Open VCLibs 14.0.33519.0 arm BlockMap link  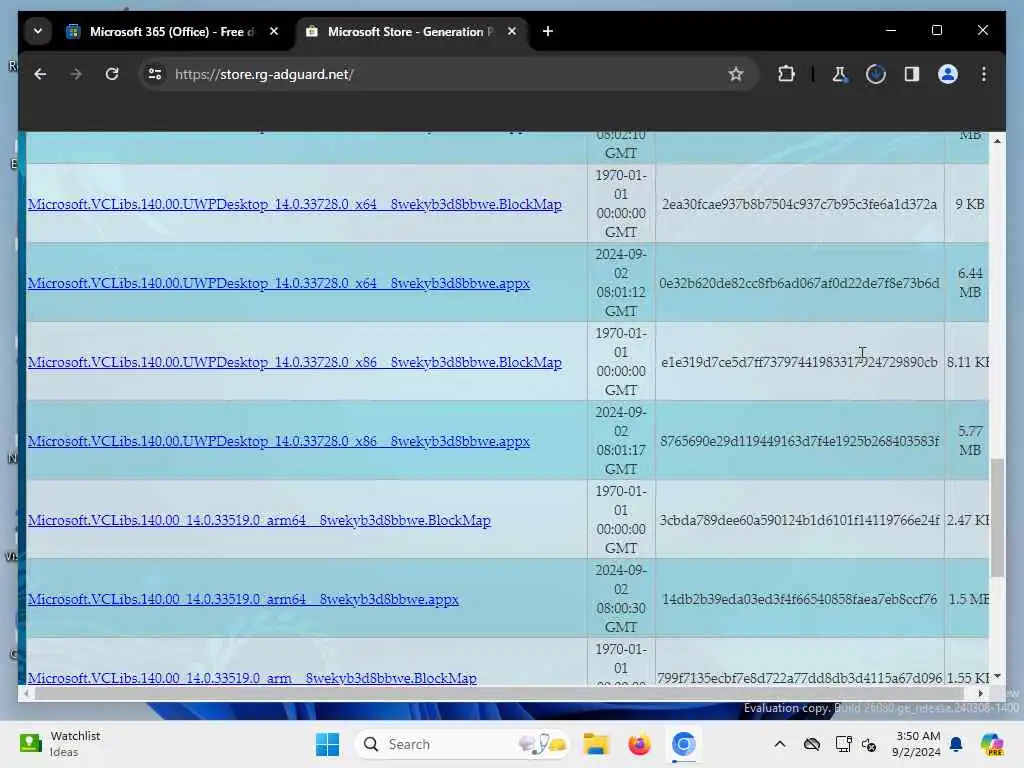point(252,678)
